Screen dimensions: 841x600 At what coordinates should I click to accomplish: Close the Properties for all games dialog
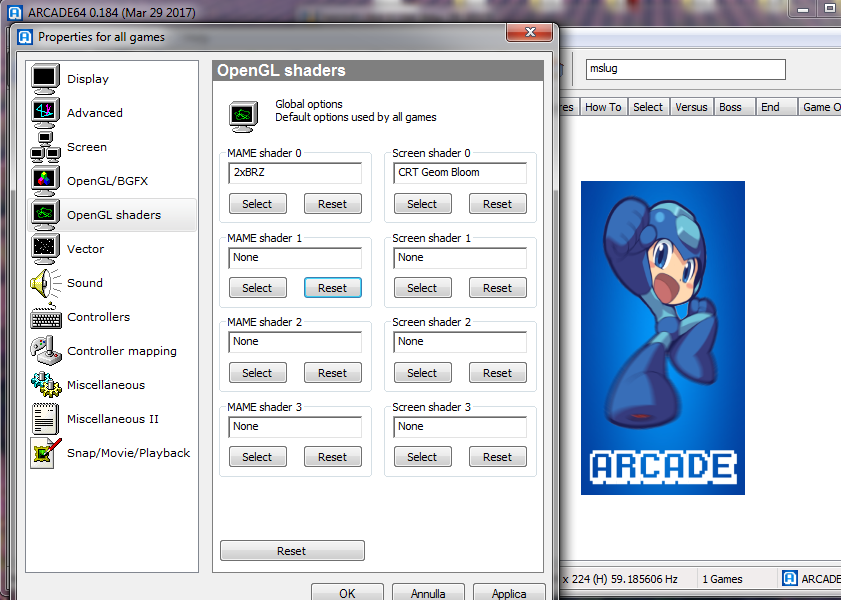[x=529, y=32]
